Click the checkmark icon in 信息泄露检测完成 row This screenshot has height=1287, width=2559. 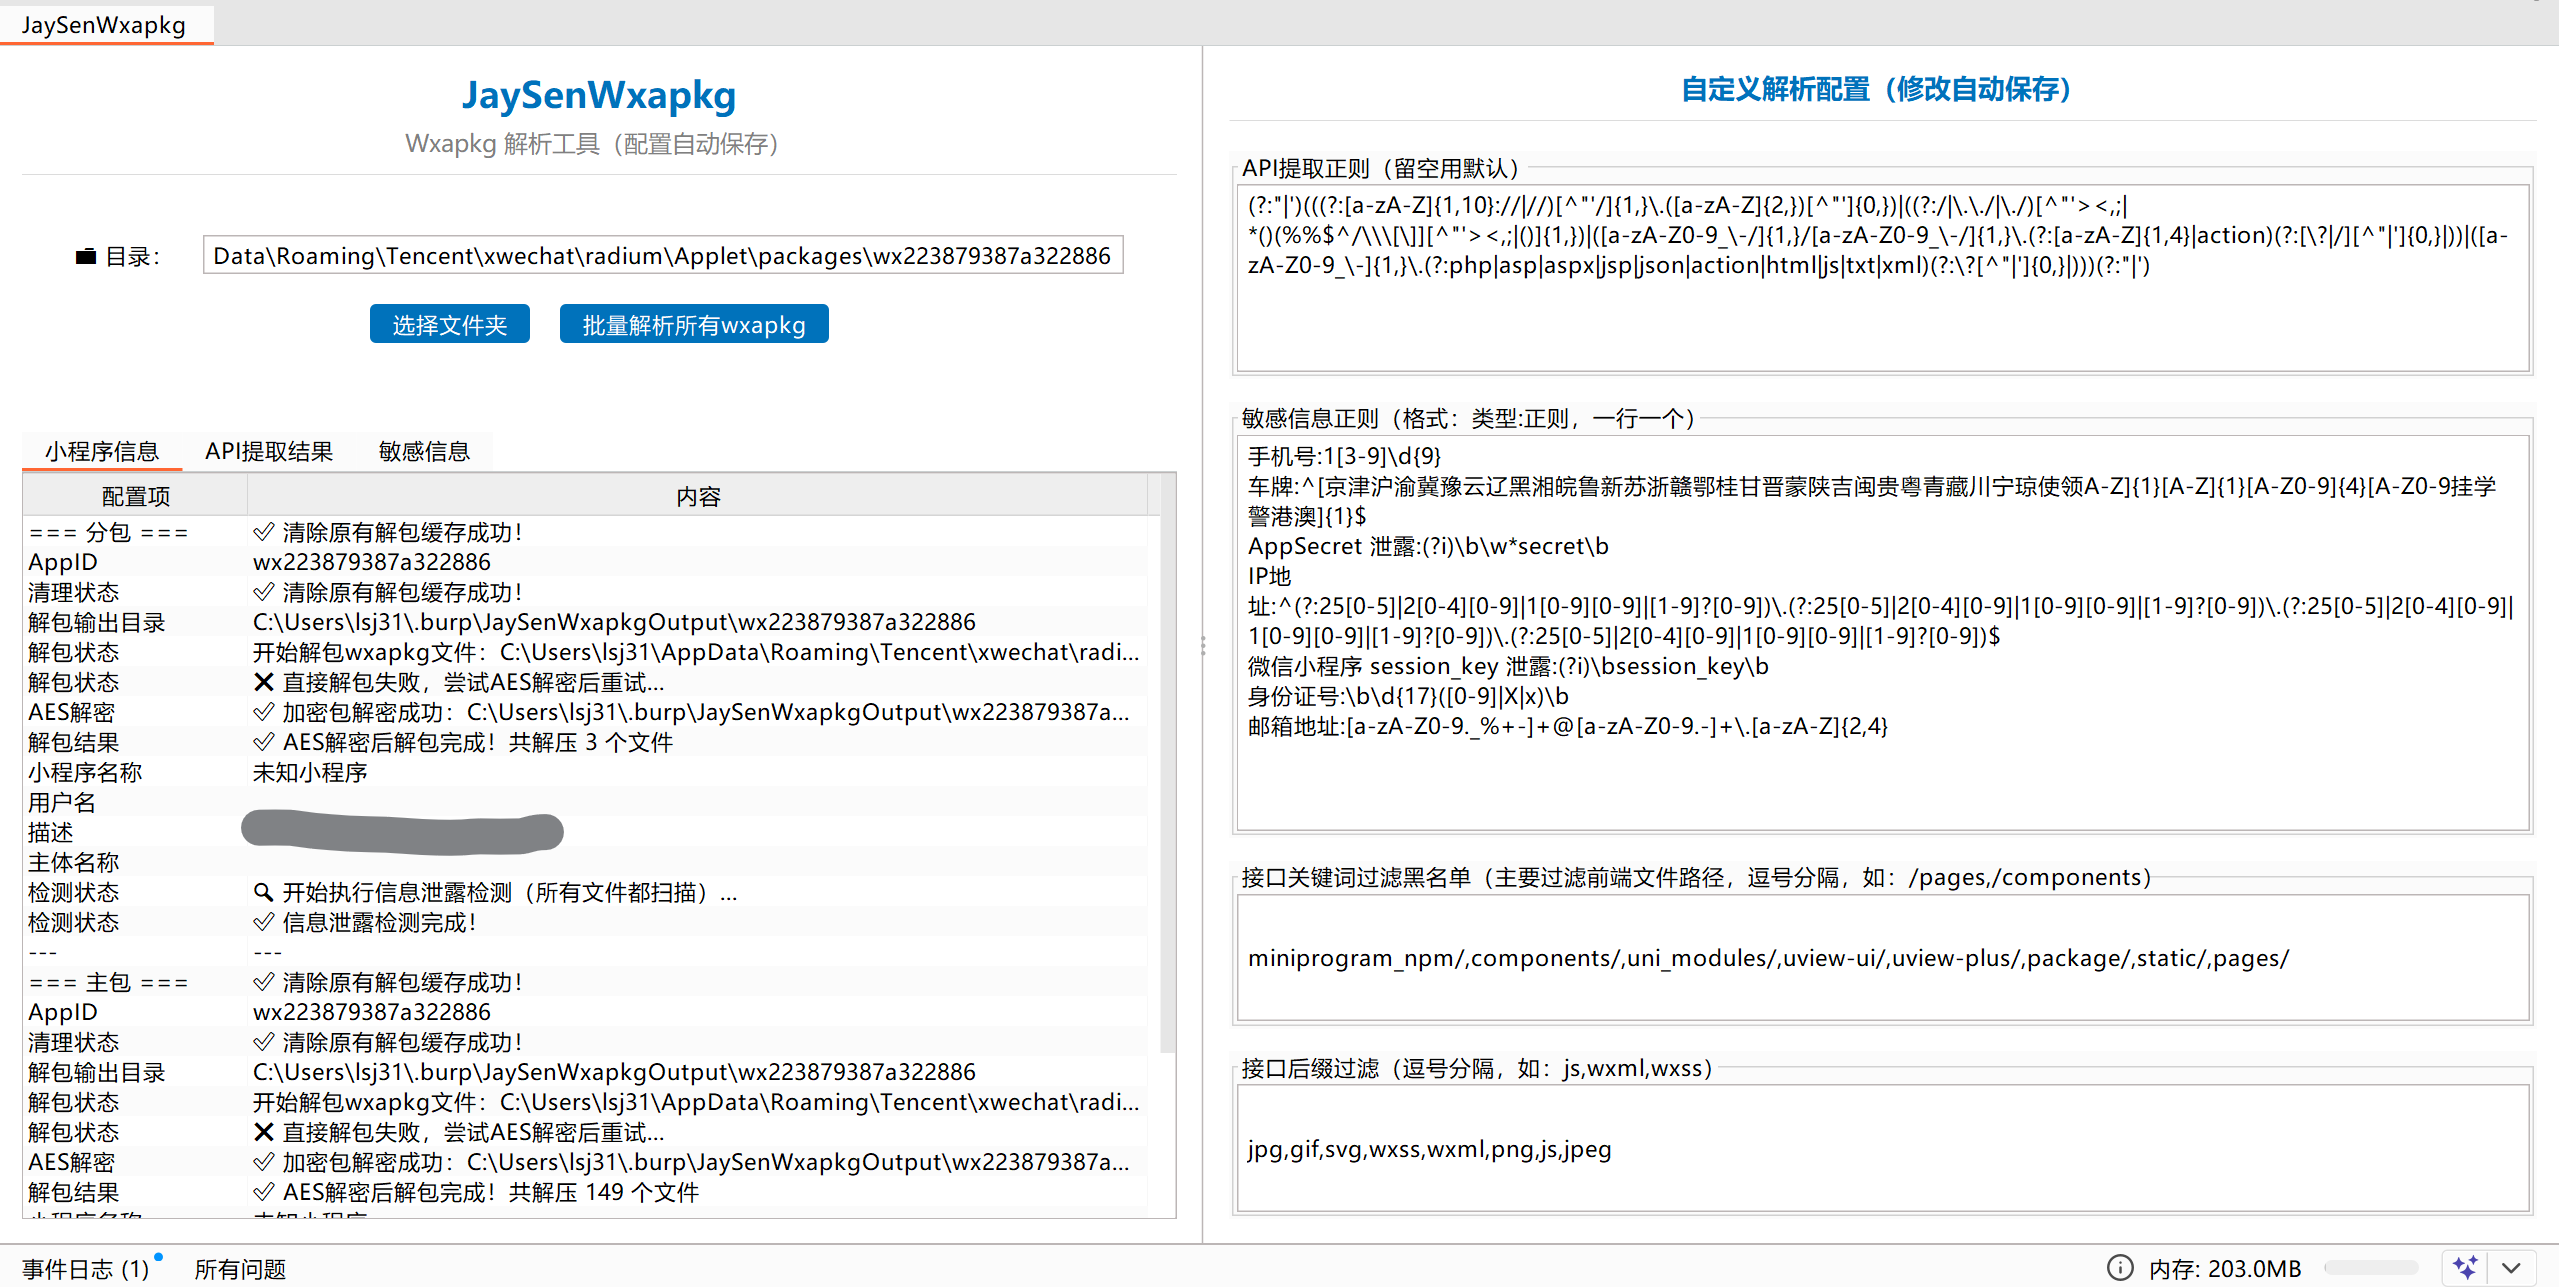(264, 922)
